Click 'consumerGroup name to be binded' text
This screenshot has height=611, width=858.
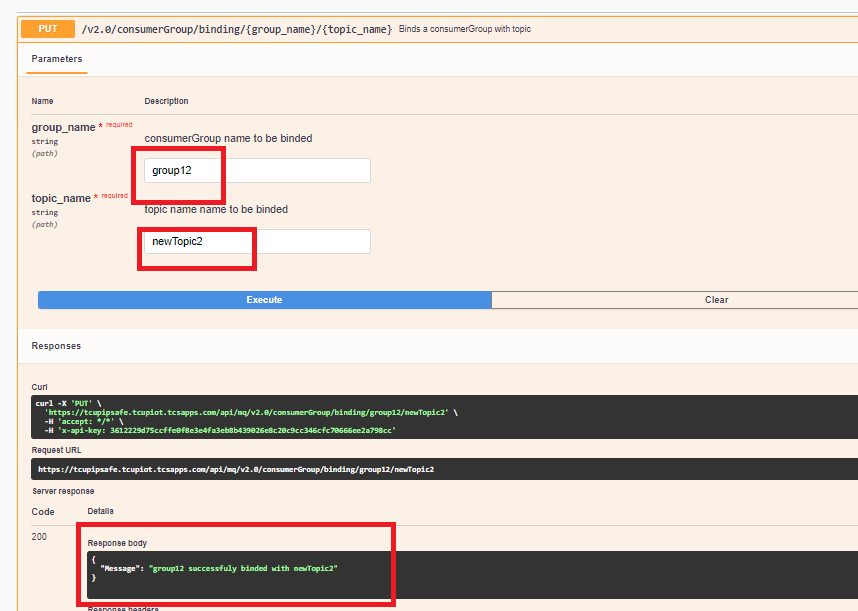228,138
